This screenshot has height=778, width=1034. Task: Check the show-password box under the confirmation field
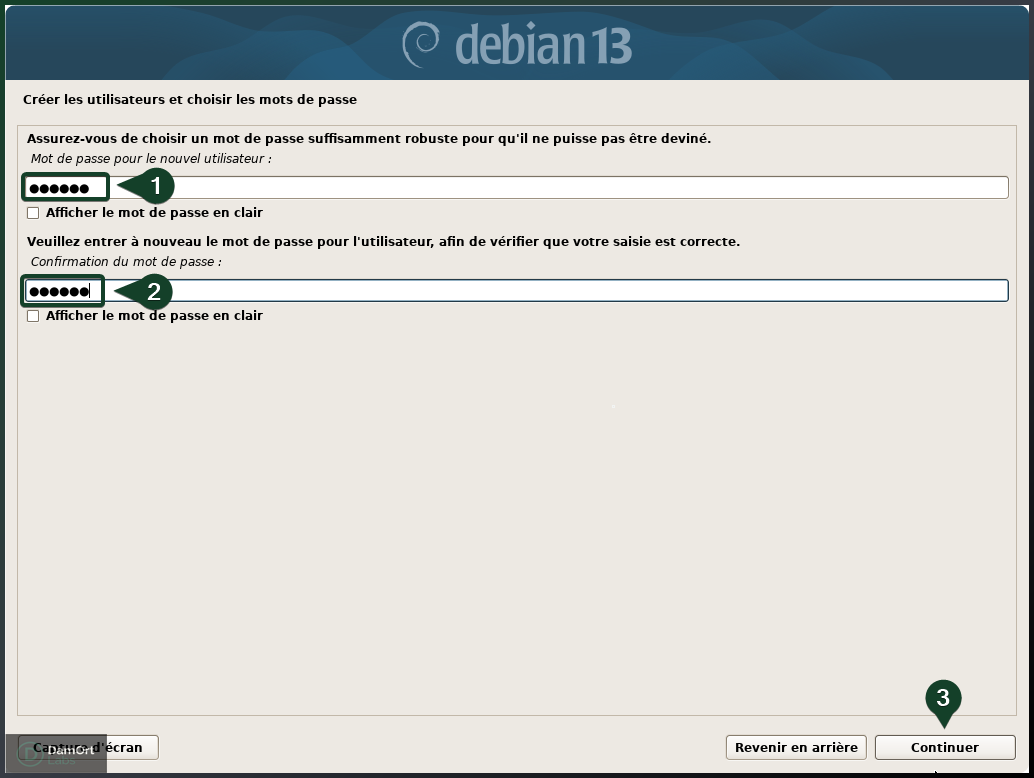click(32, 315)
